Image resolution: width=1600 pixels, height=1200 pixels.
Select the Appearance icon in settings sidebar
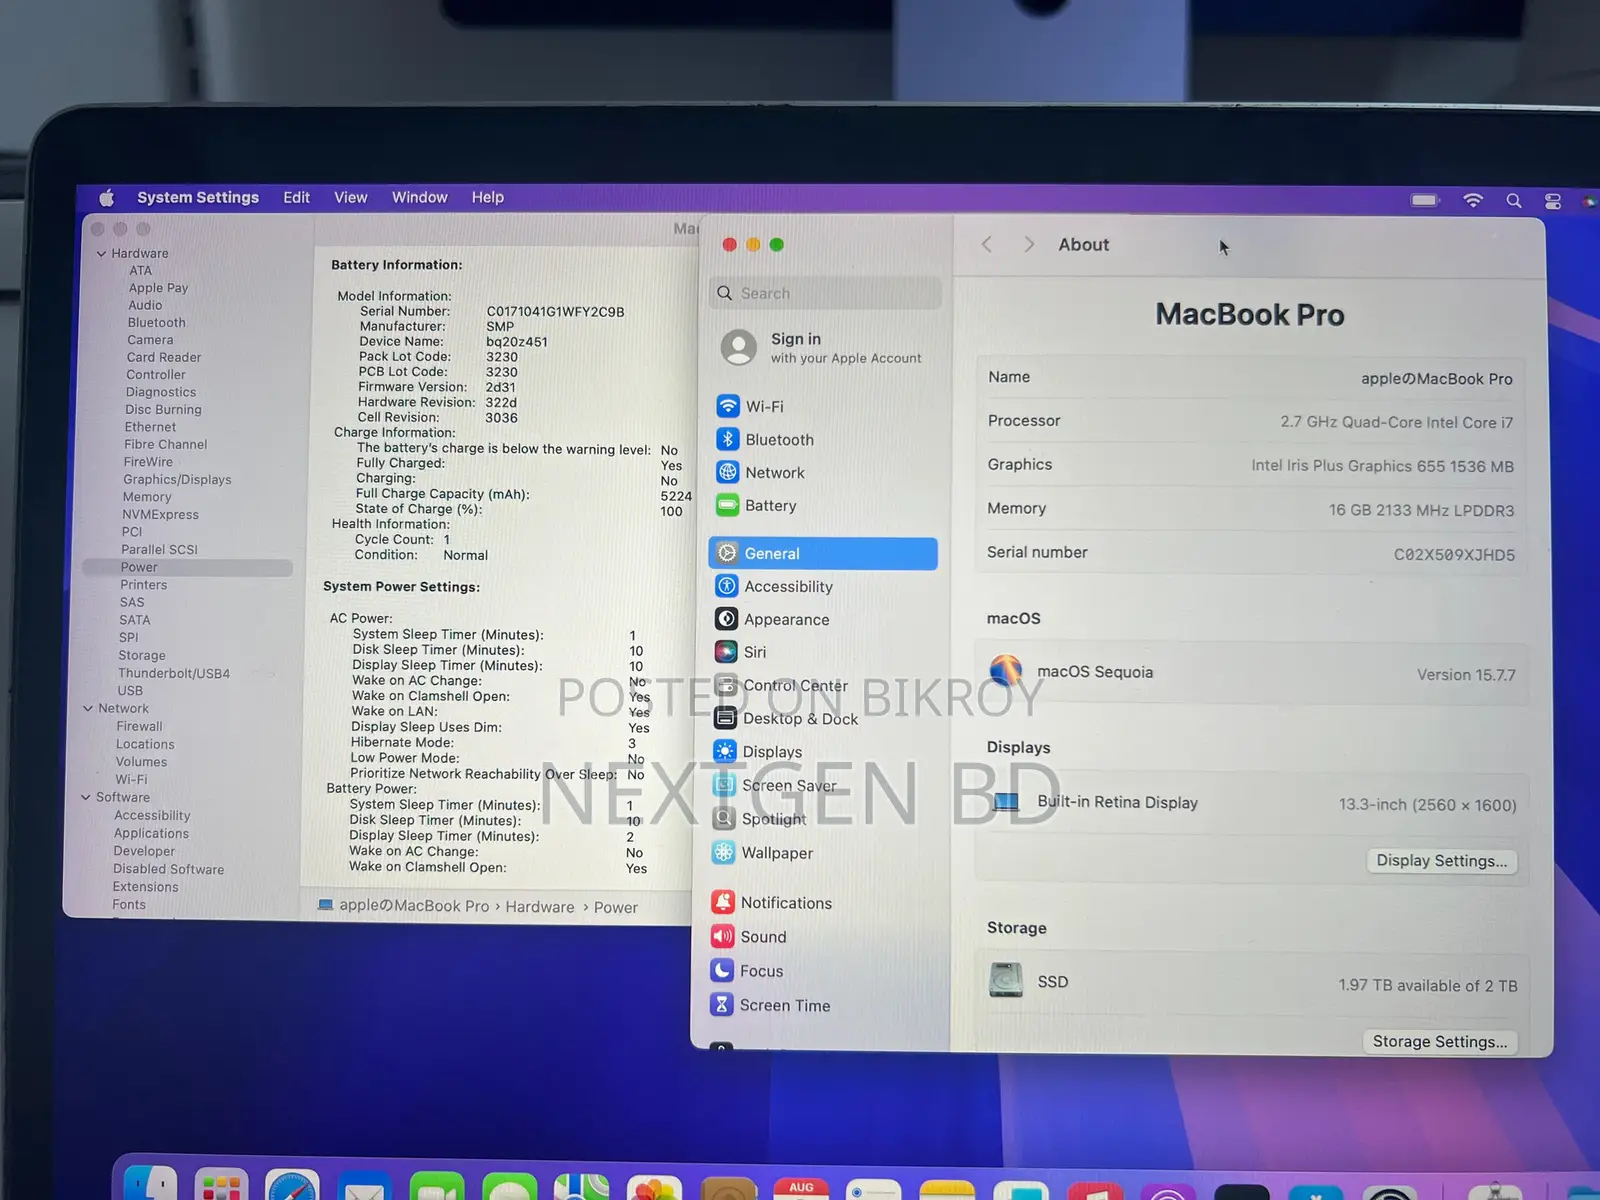click(x=727, y=619)
